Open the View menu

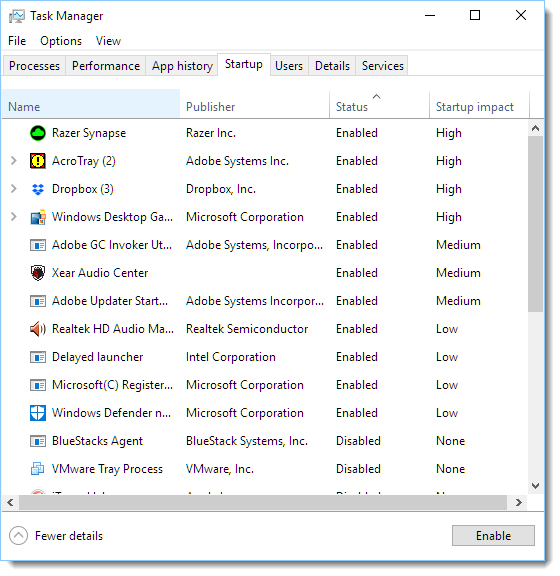tap(108, 41)
